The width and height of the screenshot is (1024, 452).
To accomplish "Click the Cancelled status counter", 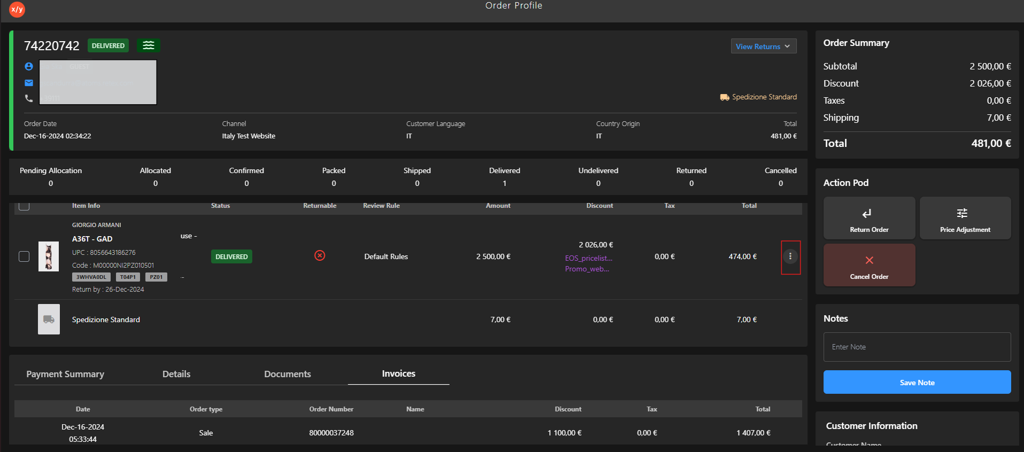I will coord(780,176).
